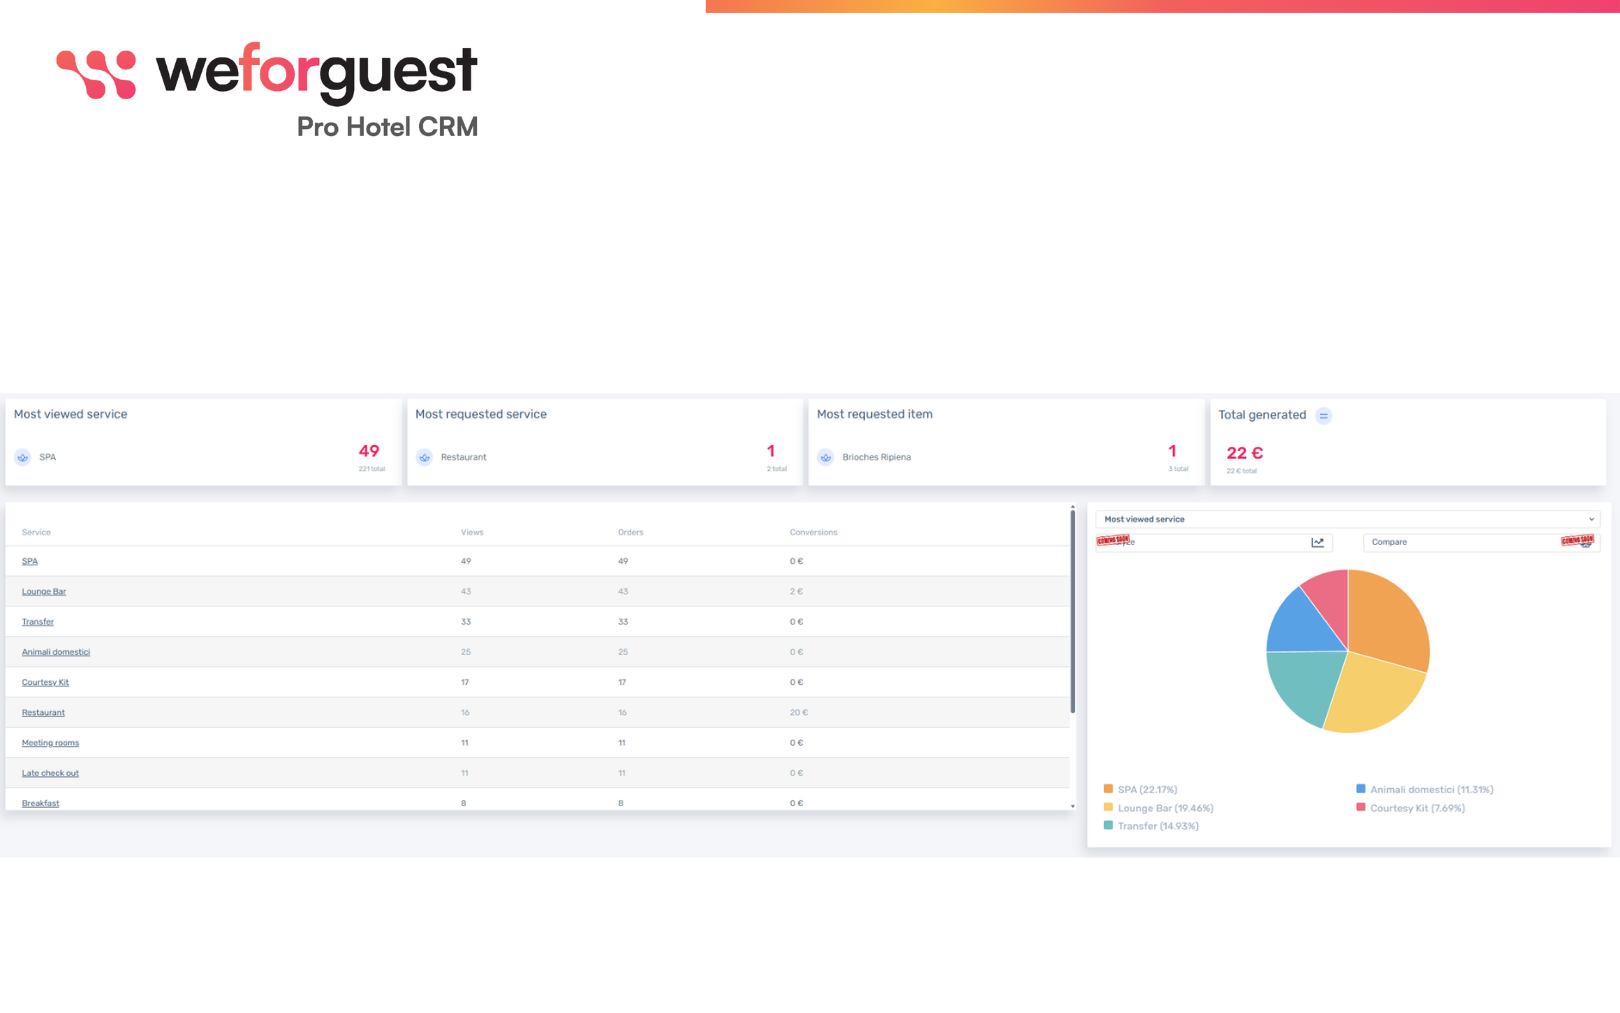
Task: Toggle Animali domestici legend entry
Action: [x=1425, y=789]
